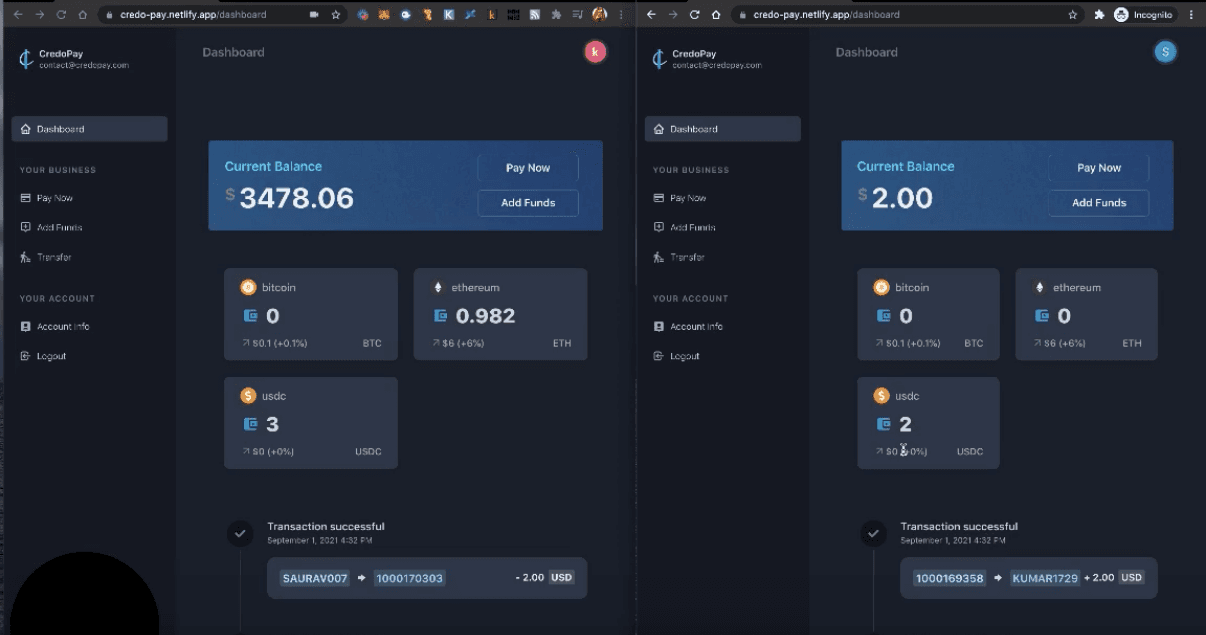Bookmark the page in the right incognito window
Viewport: 1206px width, 635px height.
[1073, 15]
